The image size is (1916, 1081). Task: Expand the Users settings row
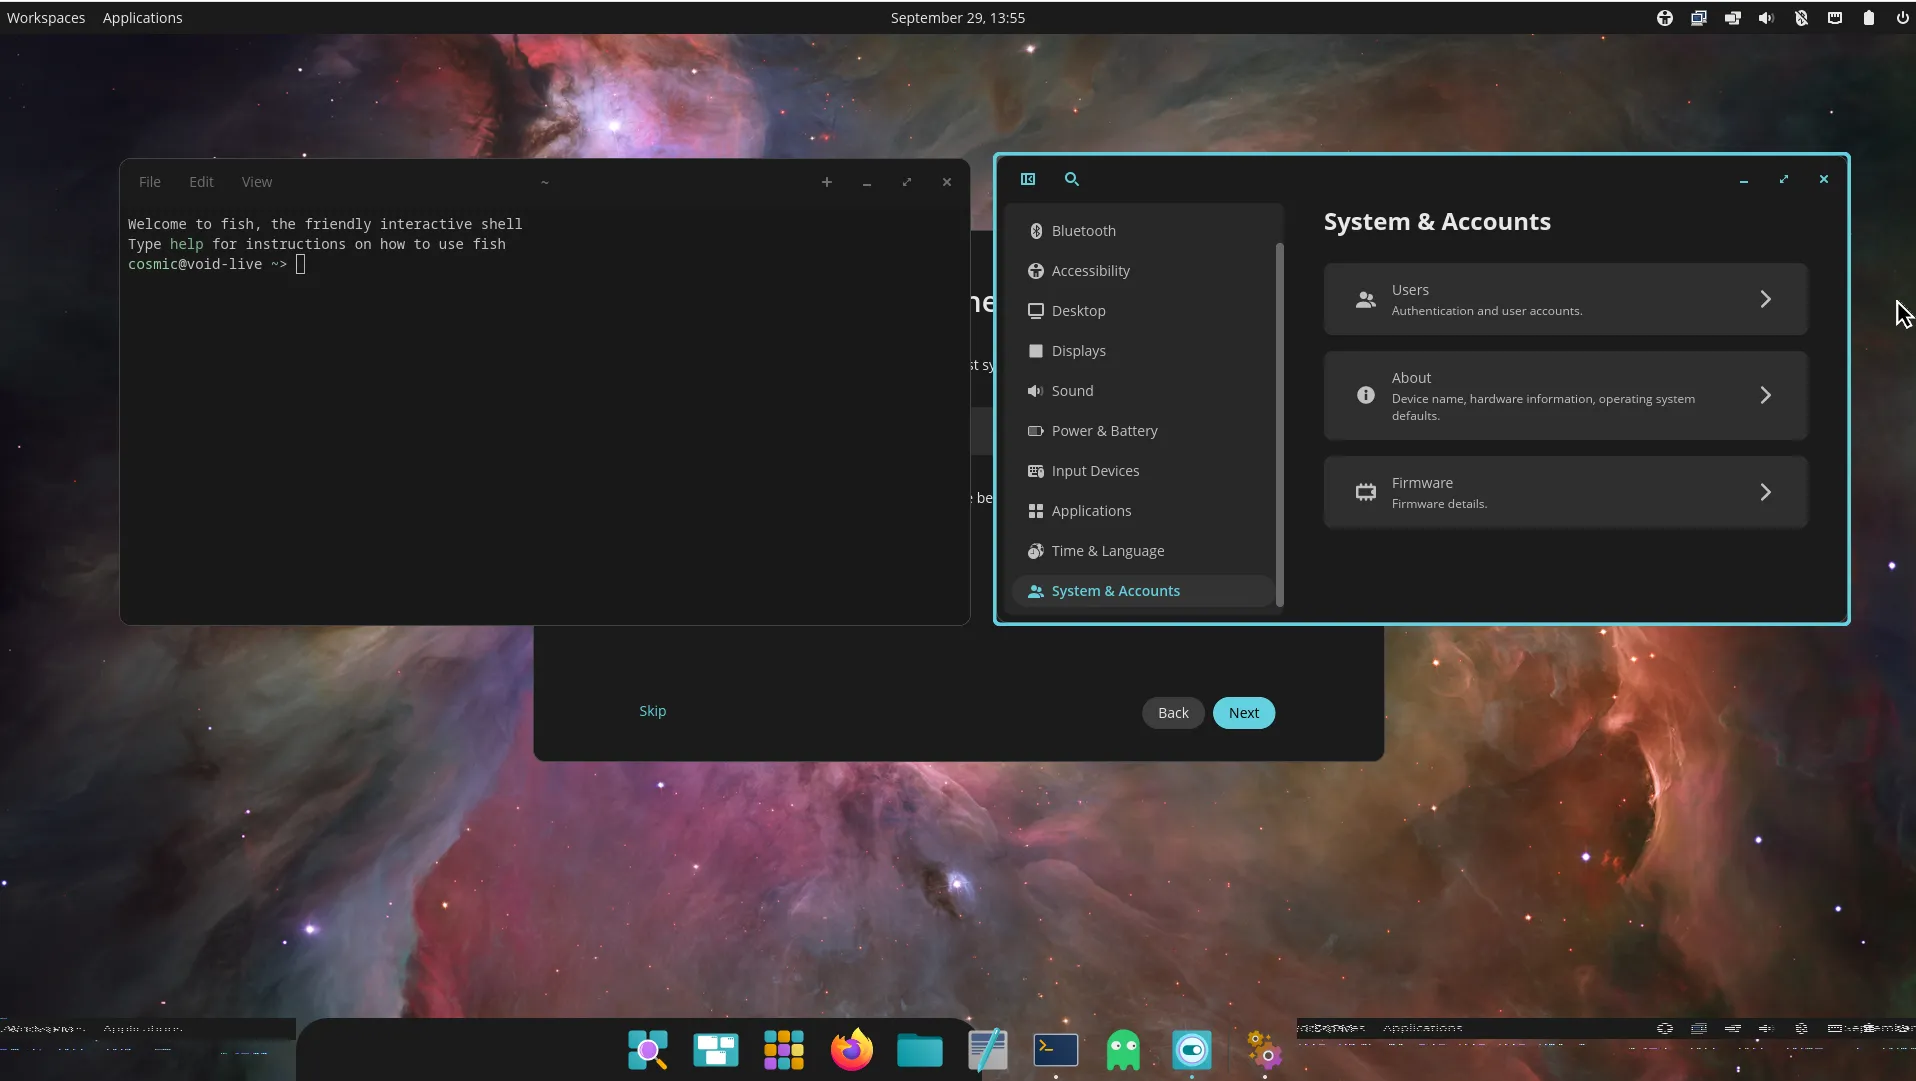click(x=1564, y=300)
